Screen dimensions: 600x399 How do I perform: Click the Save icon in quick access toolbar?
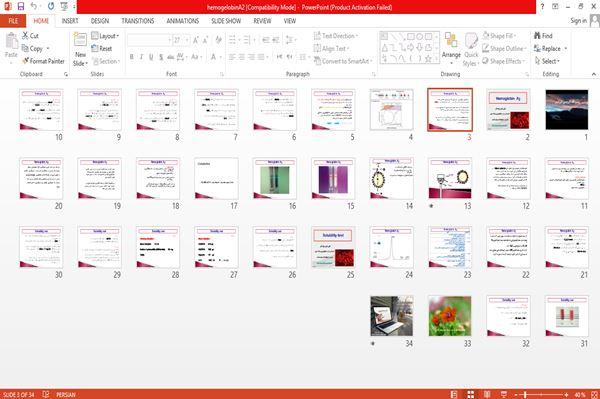click(21, 7)
